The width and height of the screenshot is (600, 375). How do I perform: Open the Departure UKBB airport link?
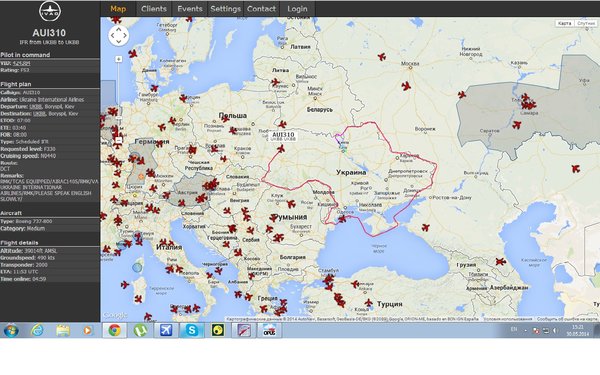[x=36, y=106]
